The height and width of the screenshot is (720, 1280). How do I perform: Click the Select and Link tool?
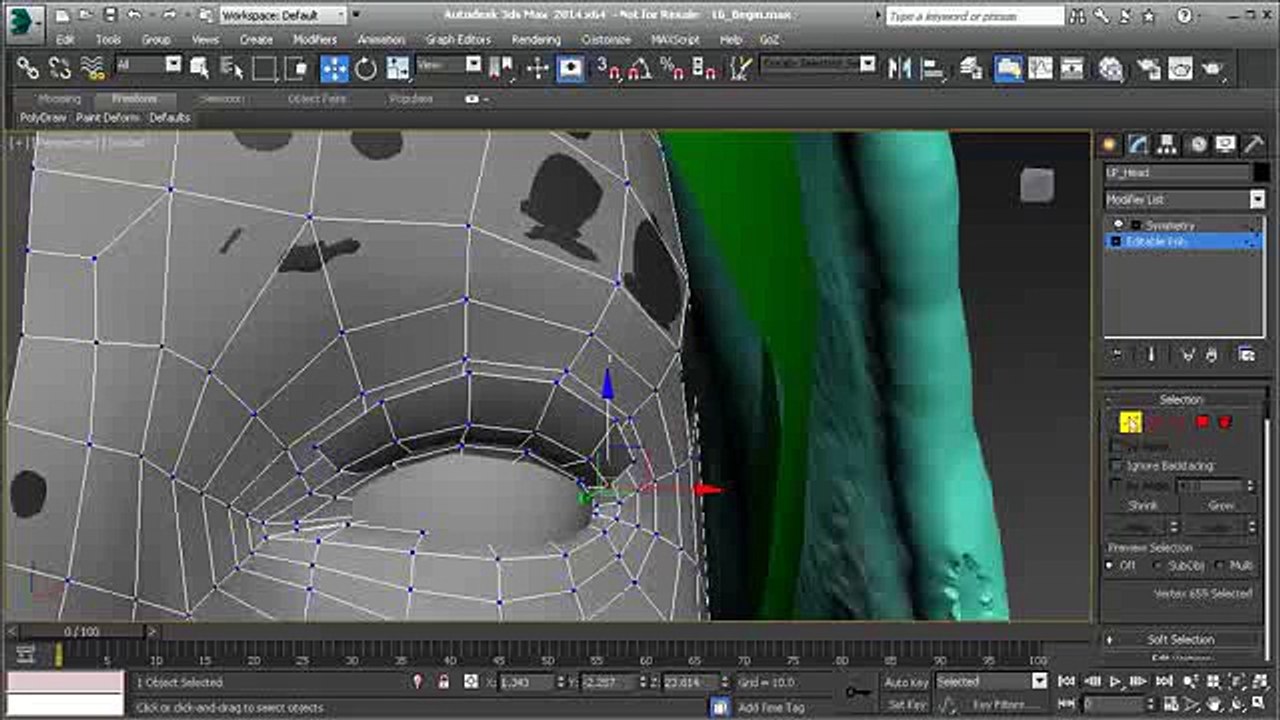point(28,68)
